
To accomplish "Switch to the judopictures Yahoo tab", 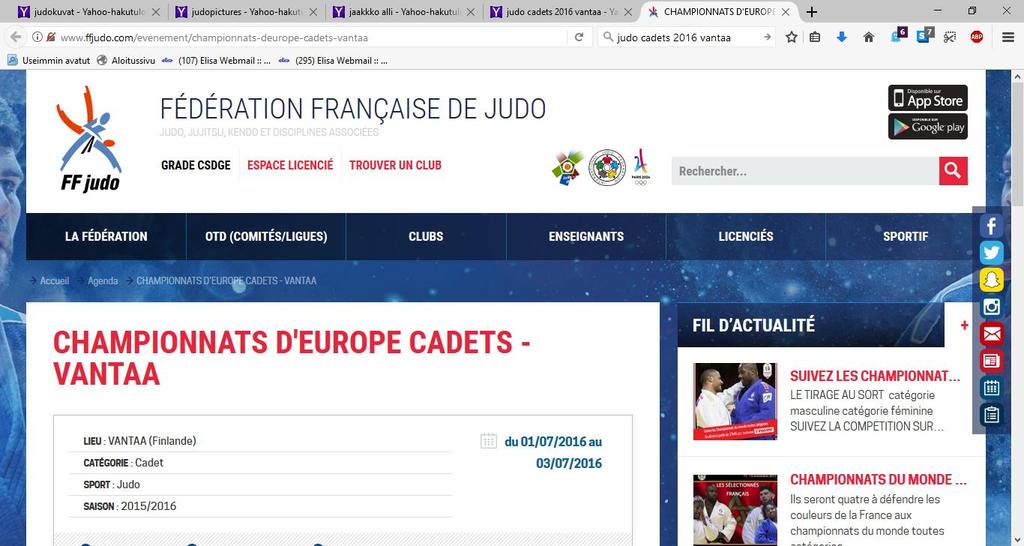I will coord(247,12).
